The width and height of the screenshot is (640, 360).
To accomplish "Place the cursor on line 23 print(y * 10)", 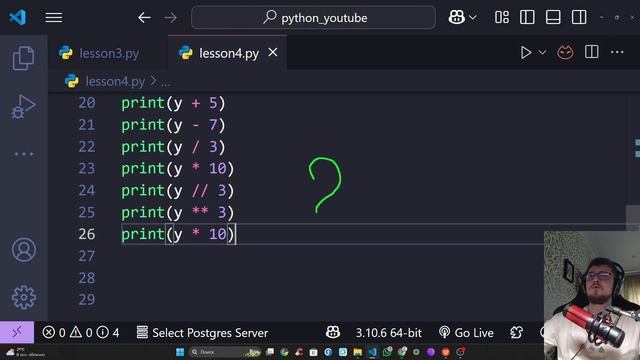I will [x=178, y=169].
